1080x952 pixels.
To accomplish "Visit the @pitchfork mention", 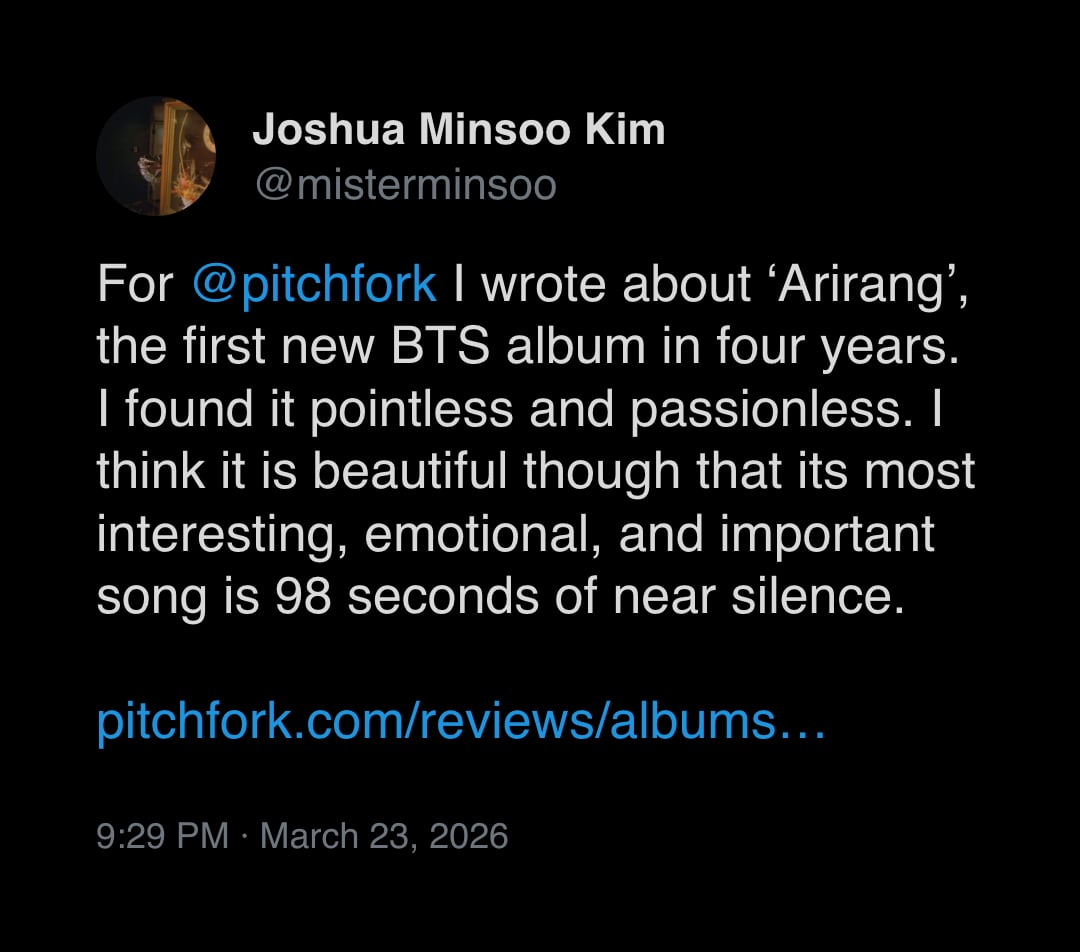I will click(313, 285).
